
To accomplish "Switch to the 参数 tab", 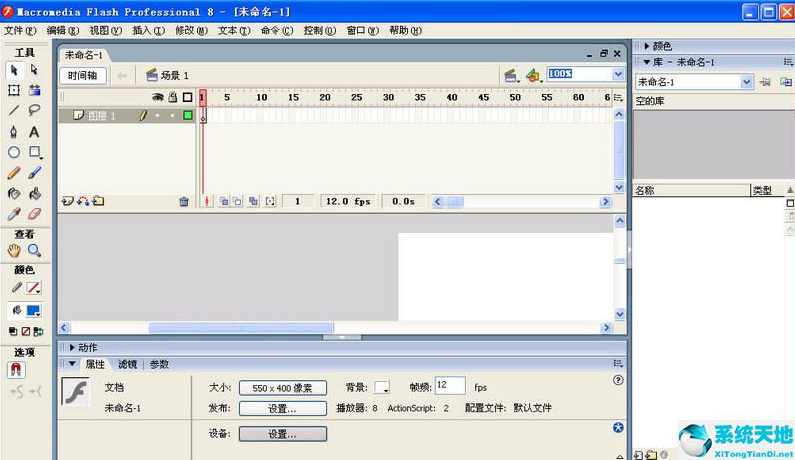I will [159, 364].
